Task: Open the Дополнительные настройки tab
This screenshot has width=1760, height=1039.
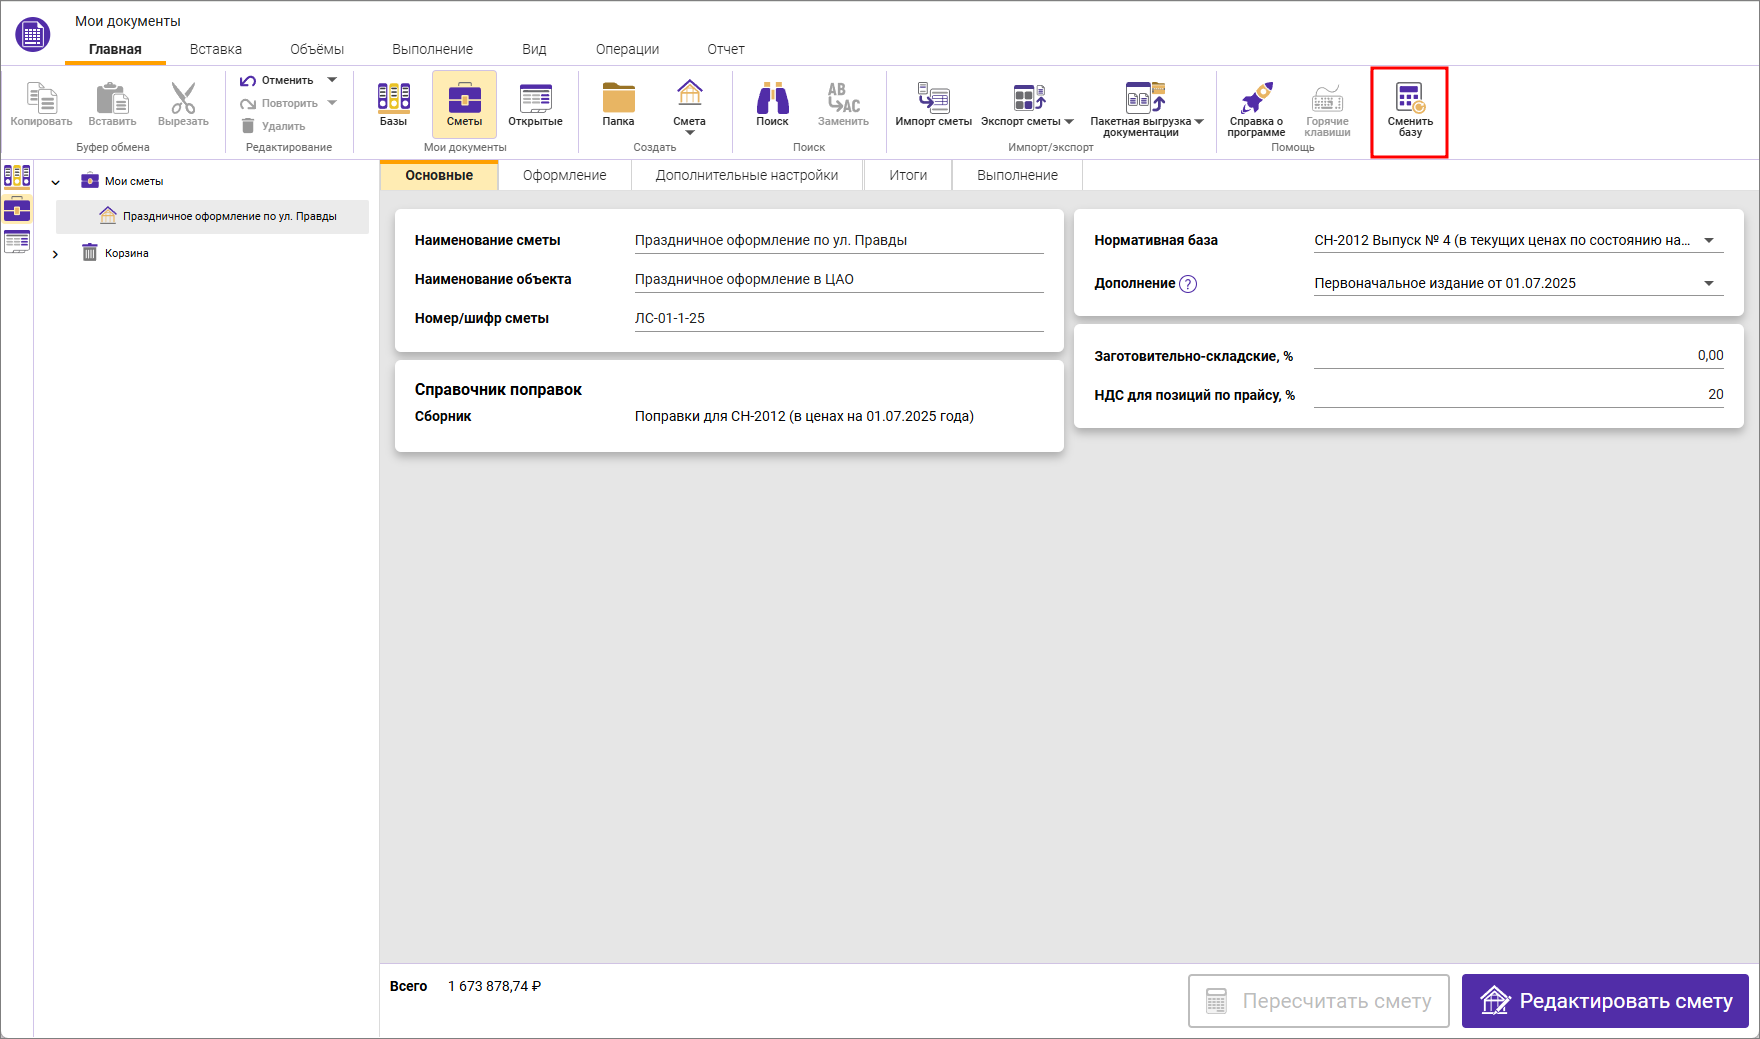Action: [x=746, y=175]
